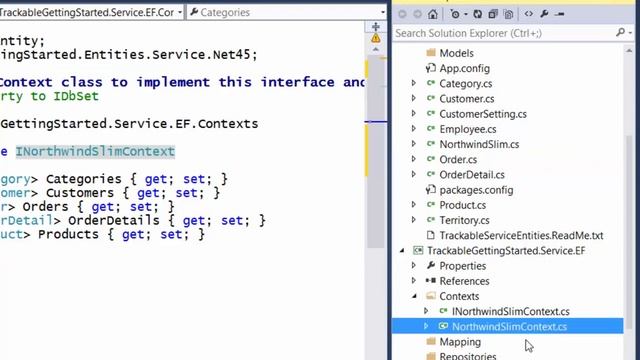The image size is (640, 360).
Task: Expand the OrderDetail.cs node
Action: 413,174
